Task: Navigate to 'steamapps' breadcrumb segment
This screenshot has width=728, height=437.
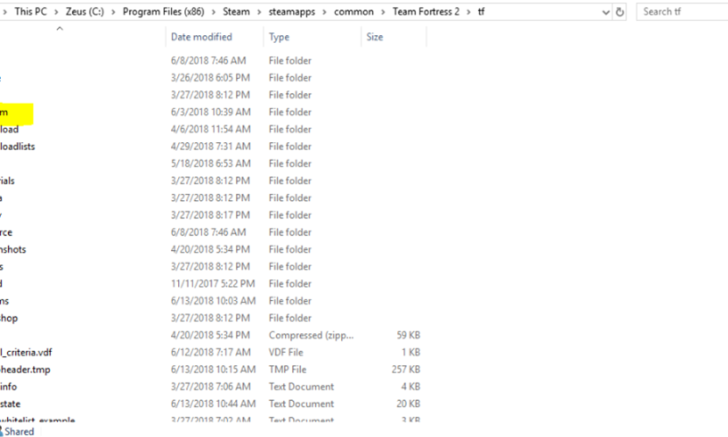Action: coord(292,12)
